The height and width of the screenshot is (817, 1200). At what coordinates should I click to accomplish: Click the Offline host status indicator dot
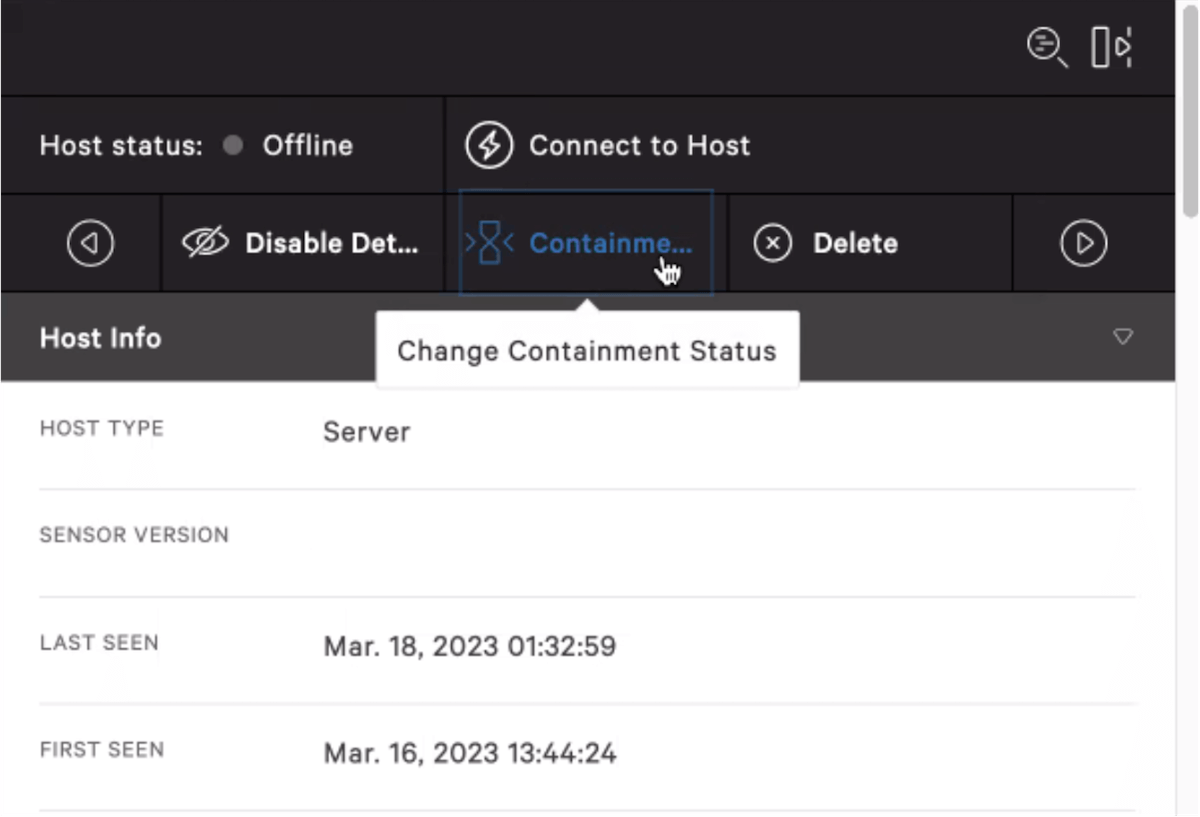(235, 145)
